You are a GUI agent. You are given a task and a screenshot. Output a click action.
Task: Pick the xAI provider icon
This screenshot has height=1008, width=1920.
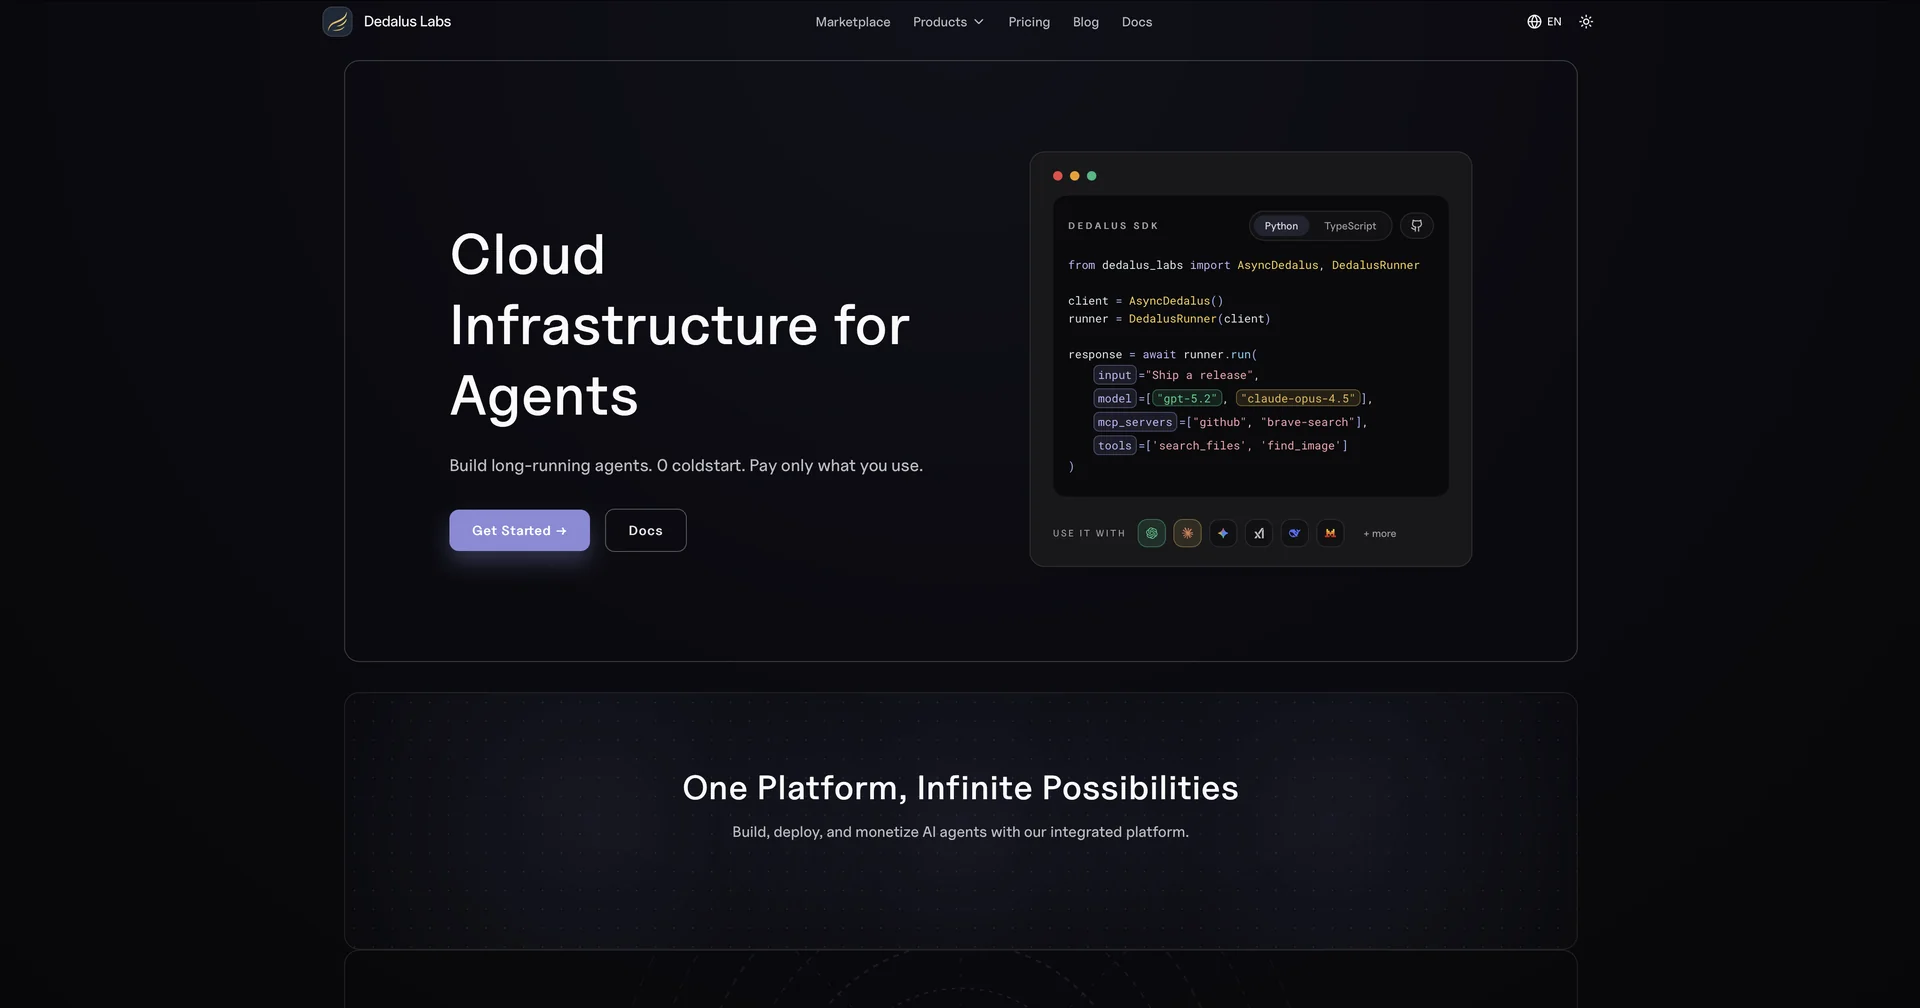[1259, 534]
